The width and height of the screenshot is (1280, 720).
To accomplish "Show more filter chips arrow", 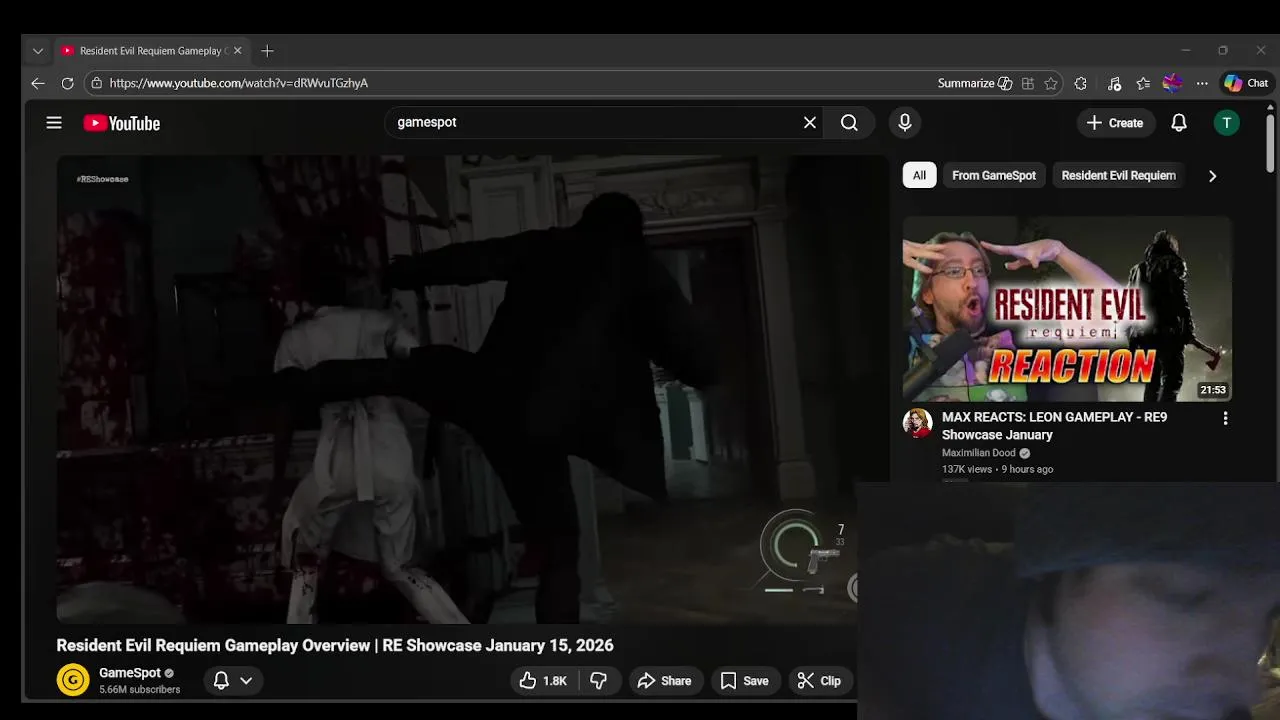I will [1212, 176].
